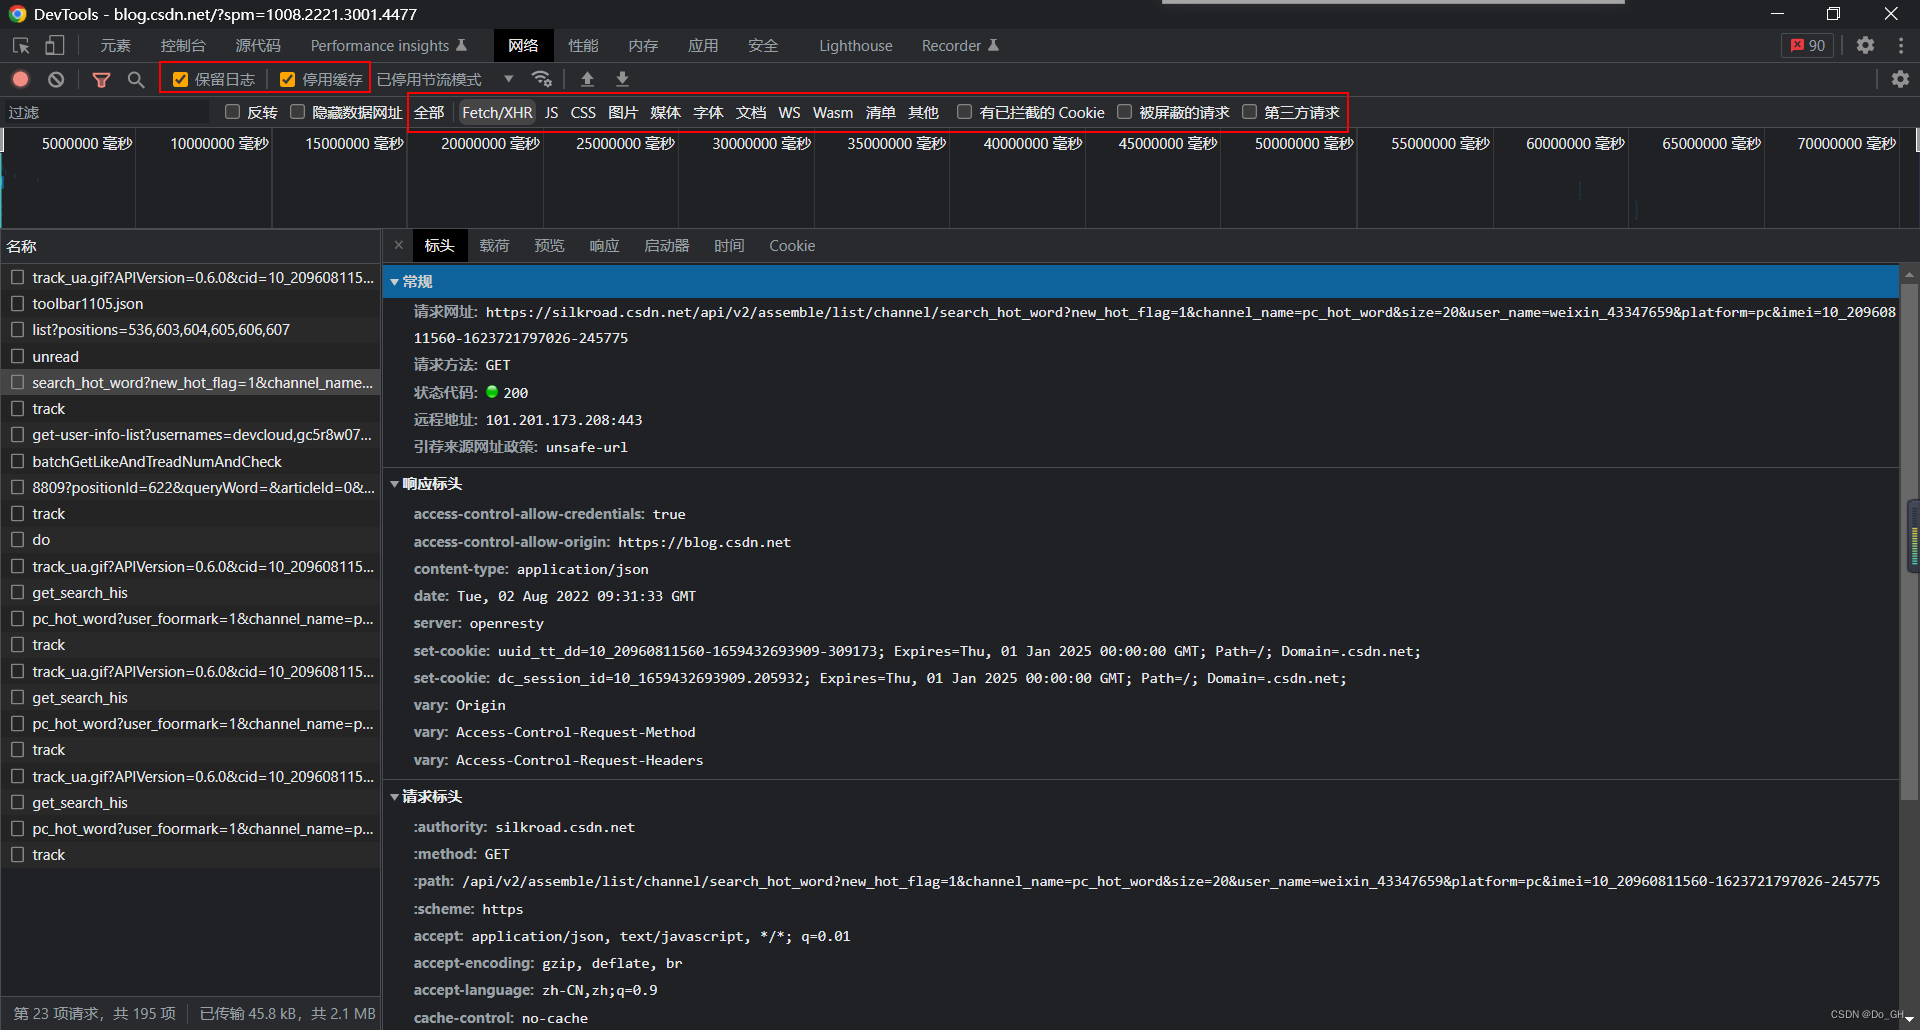Toggle the device toolbar icon
Screen dimensions: 1920x1030
[x=55, y=46]
